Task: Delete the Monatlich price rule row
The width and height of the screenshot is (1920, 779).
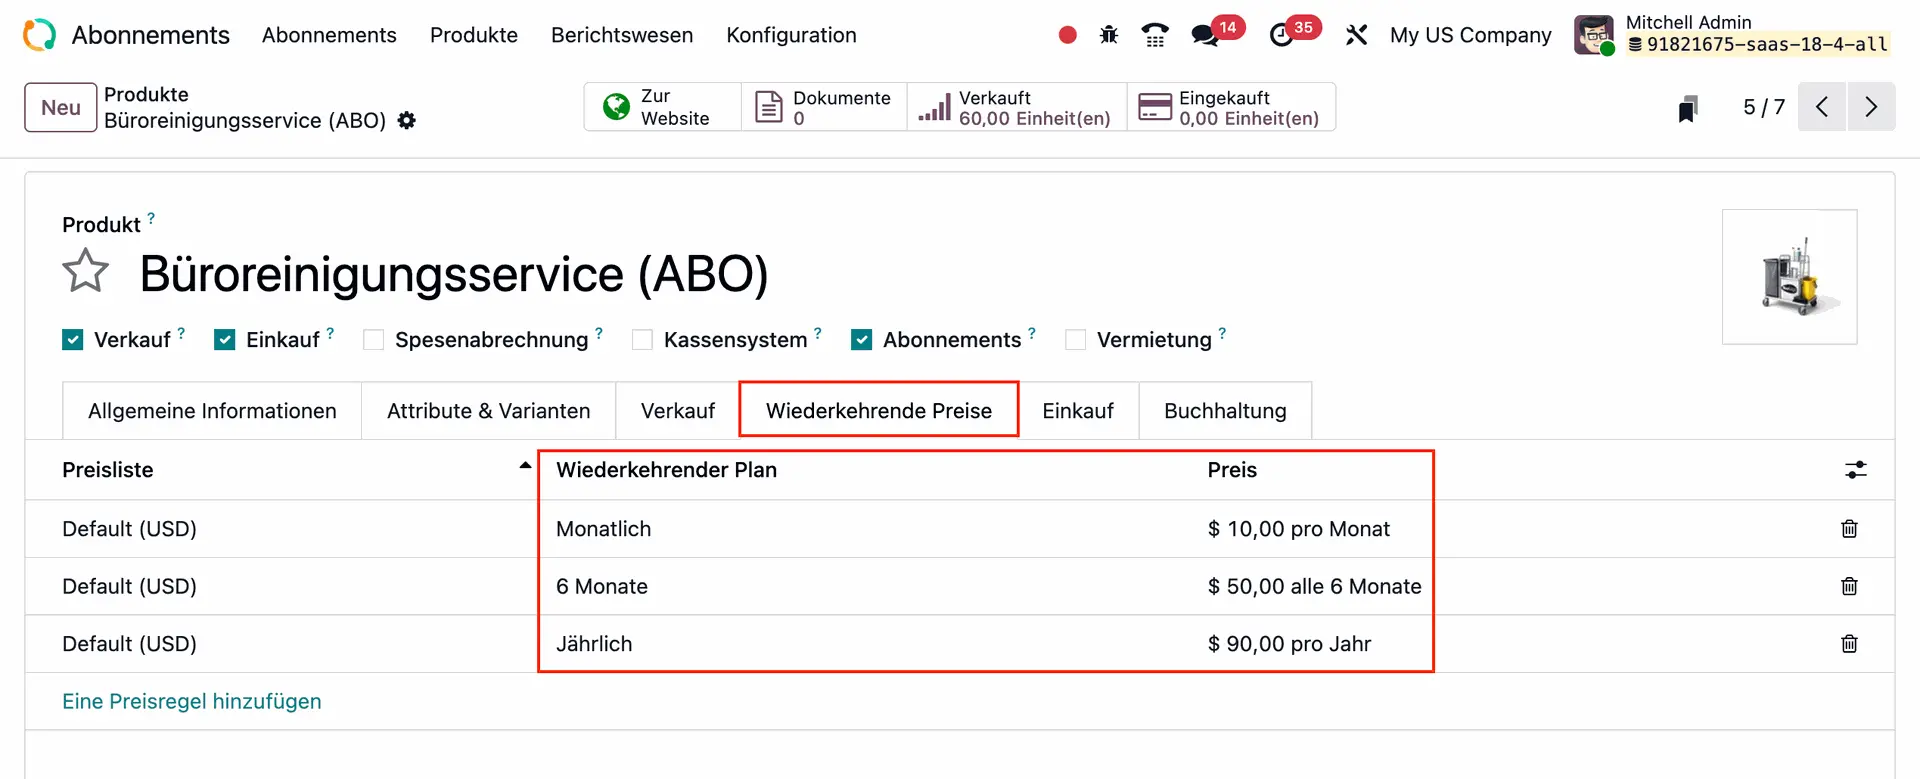Action: click(x=1849, y=529)
